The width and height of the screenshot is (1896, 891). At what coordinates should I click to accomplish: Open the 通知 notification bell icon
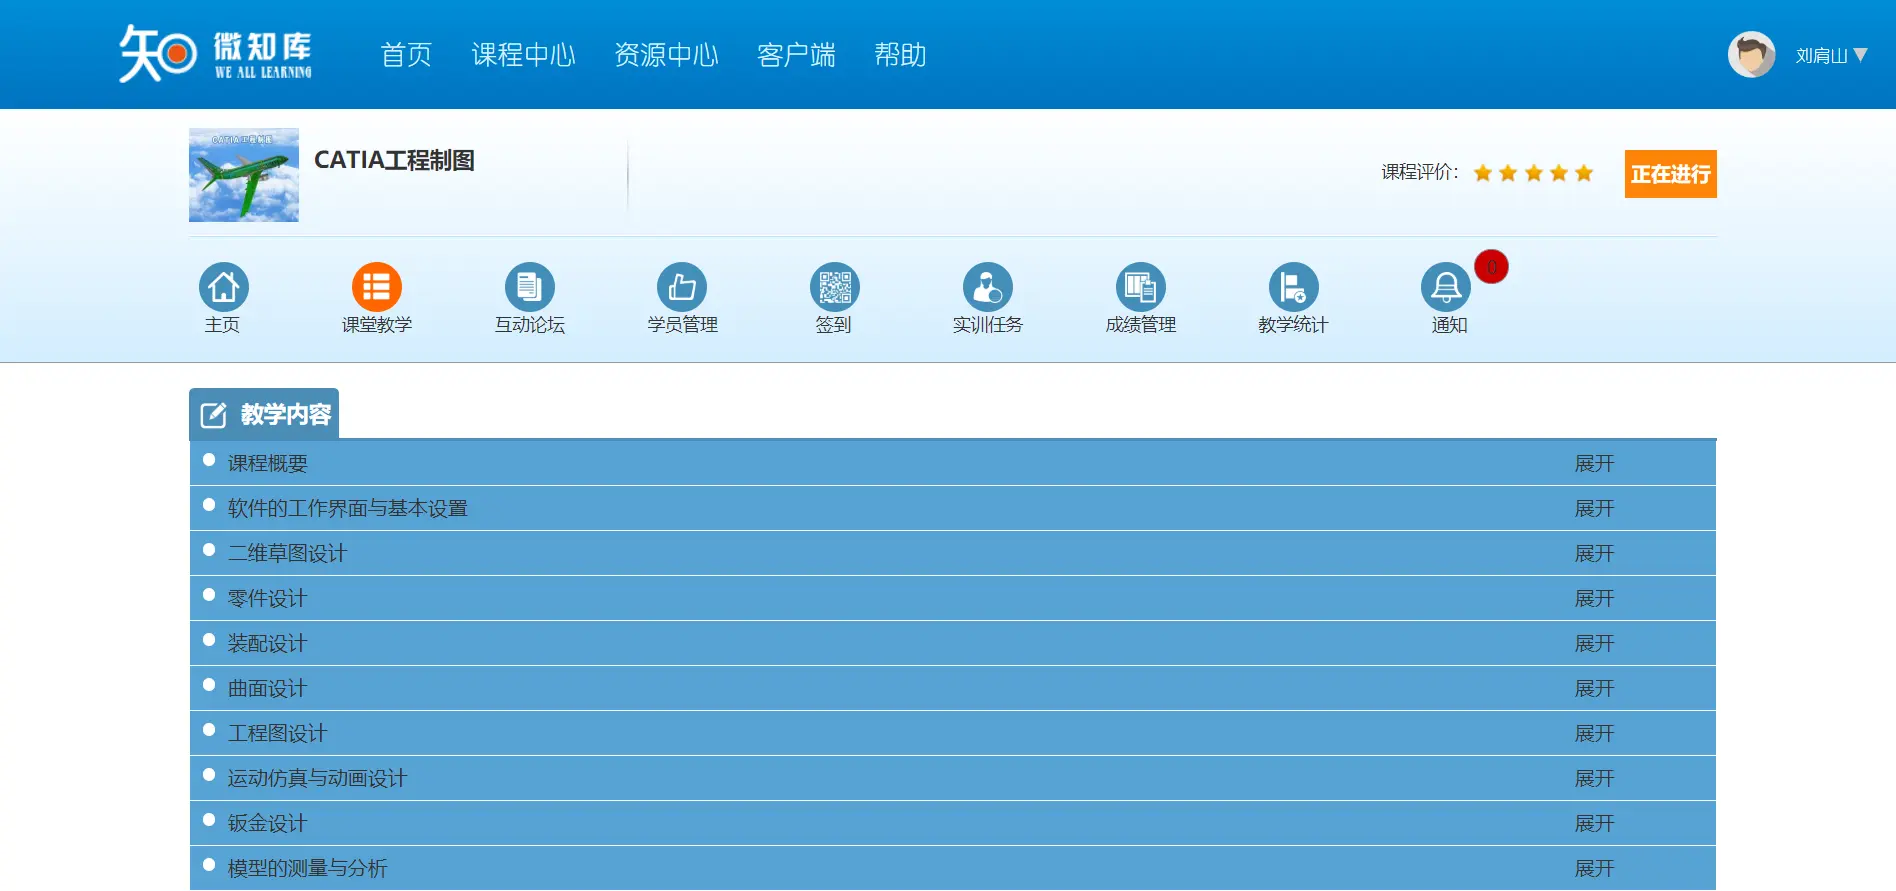tap(1446, 288)
